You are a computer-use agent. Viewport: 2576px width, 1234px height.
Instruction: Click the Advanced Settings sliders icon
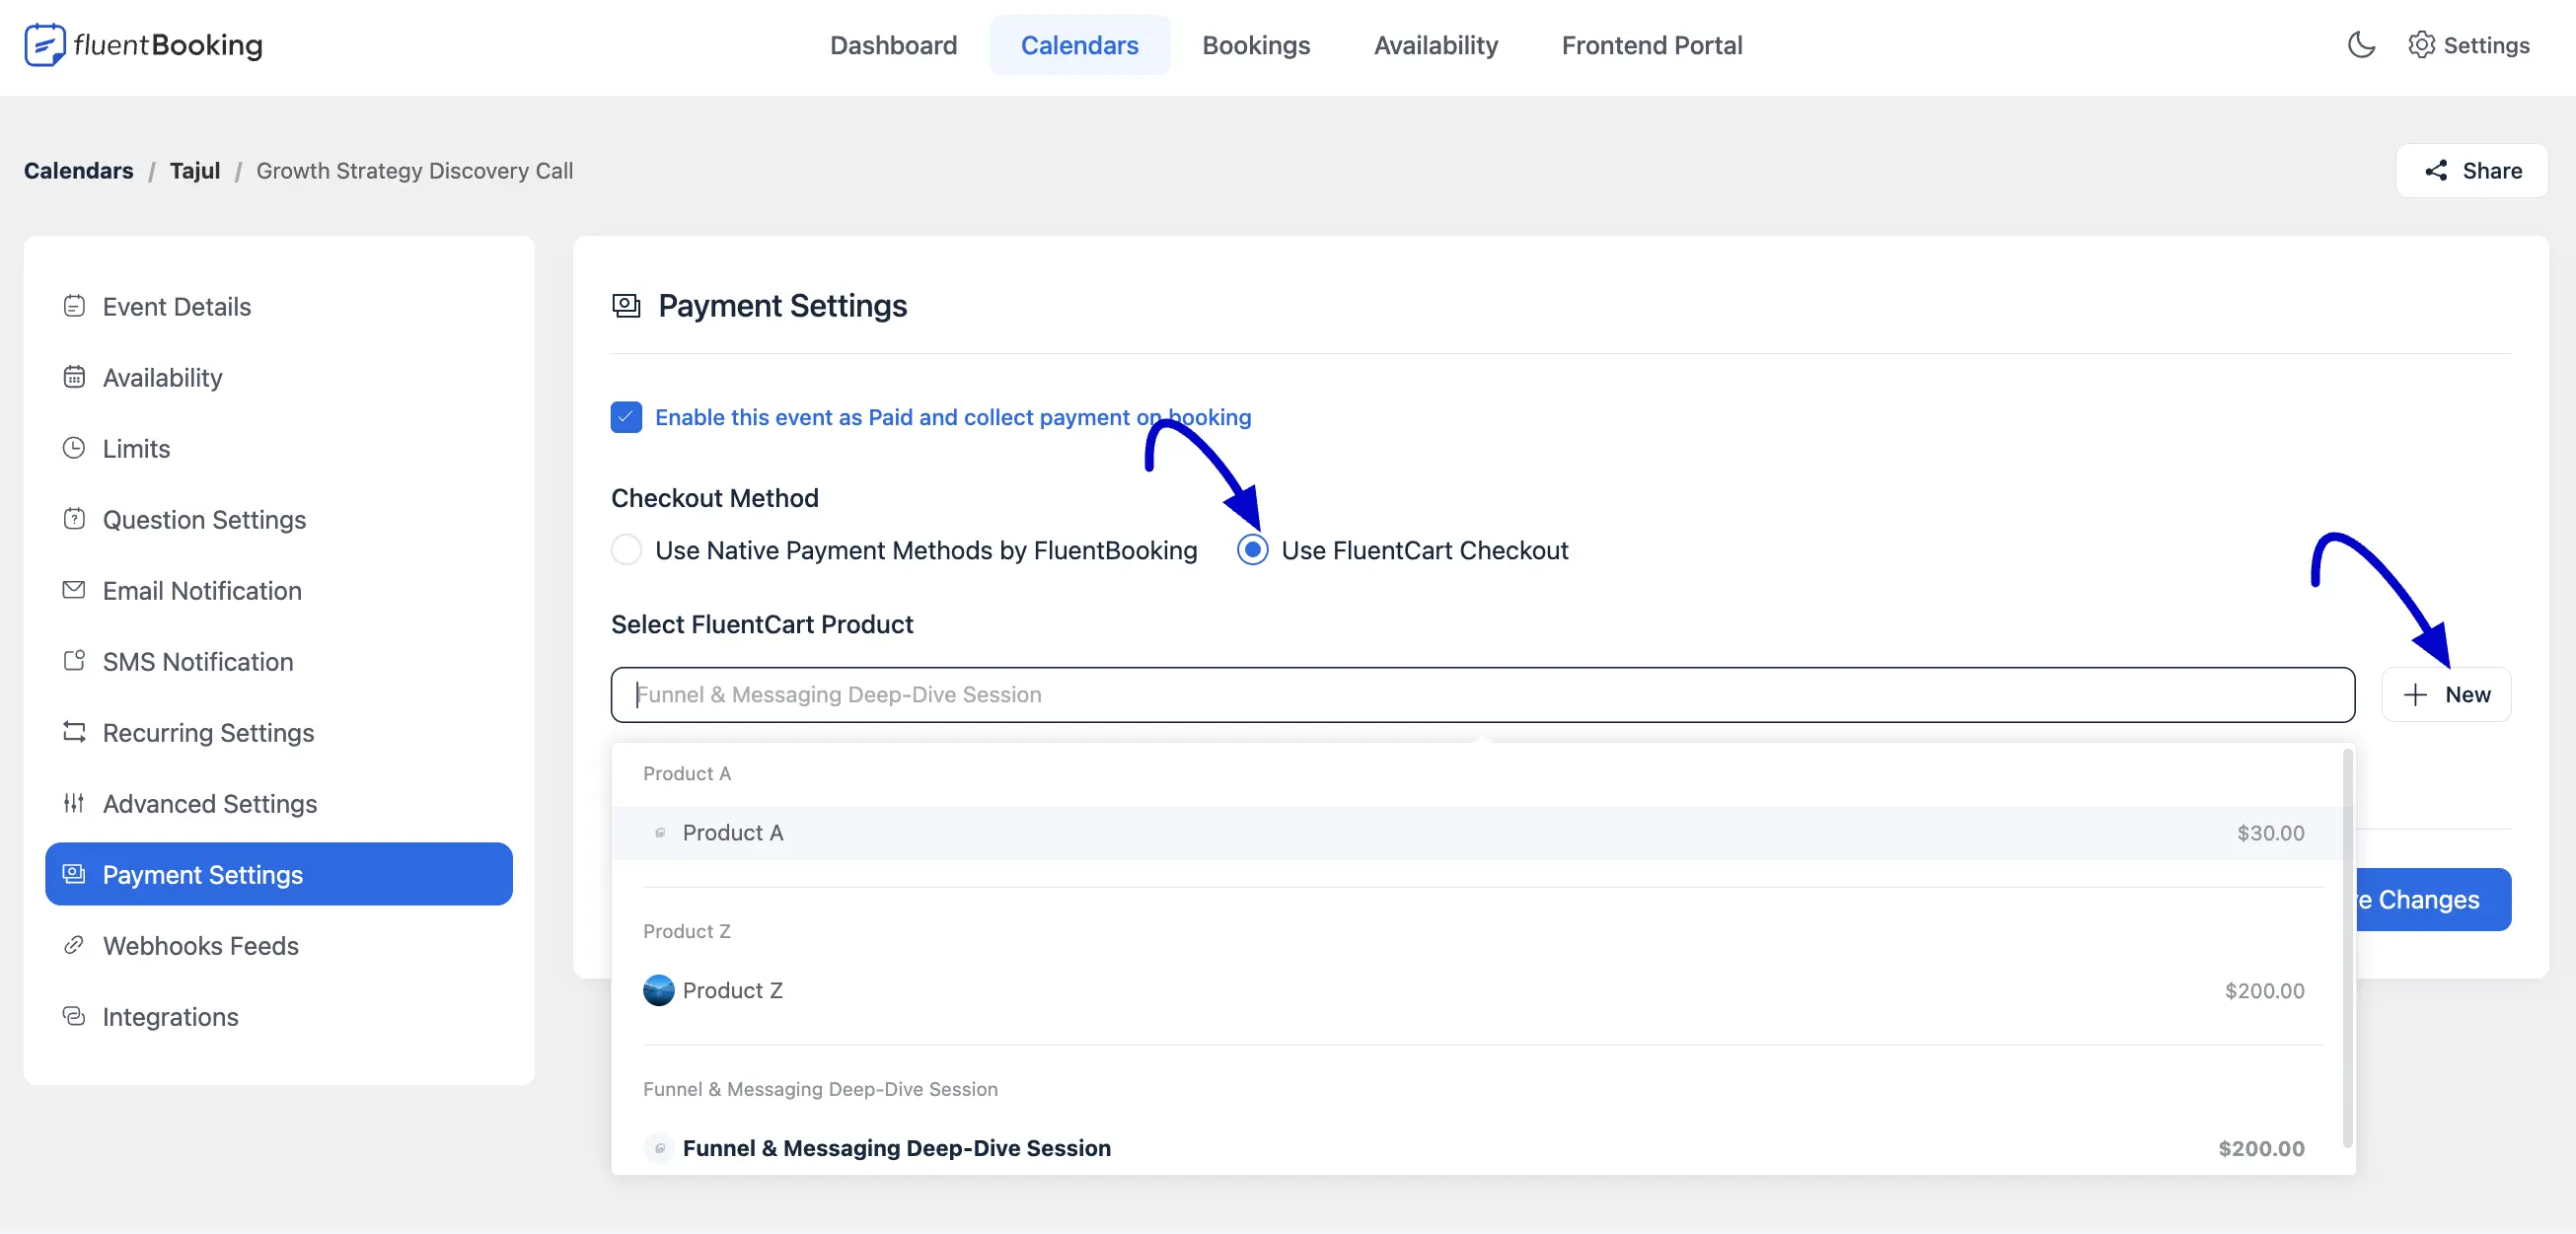74,803
